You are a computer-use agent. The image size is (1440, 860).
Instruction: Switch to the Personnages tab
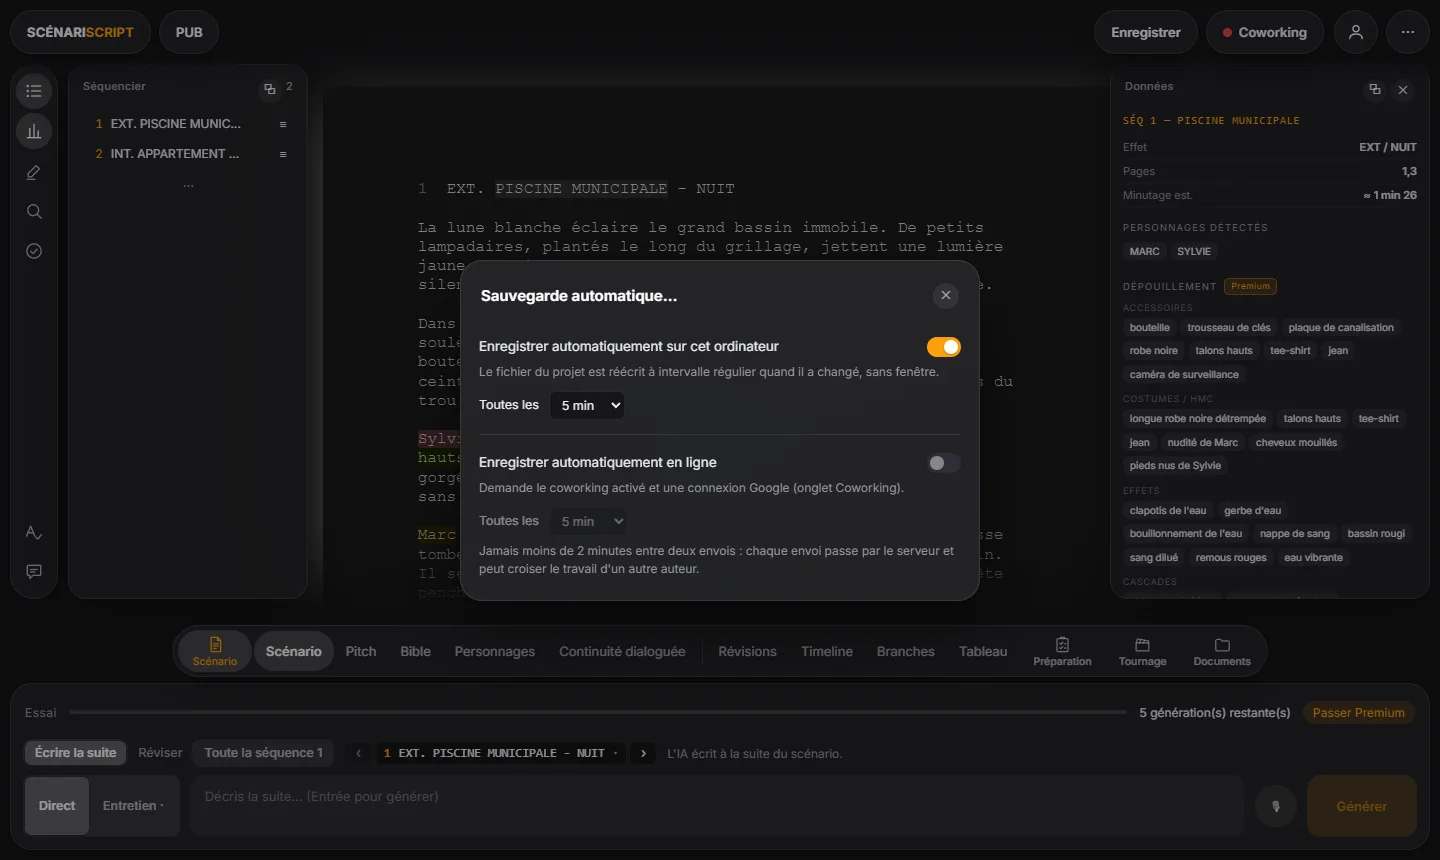pos(495,651)
